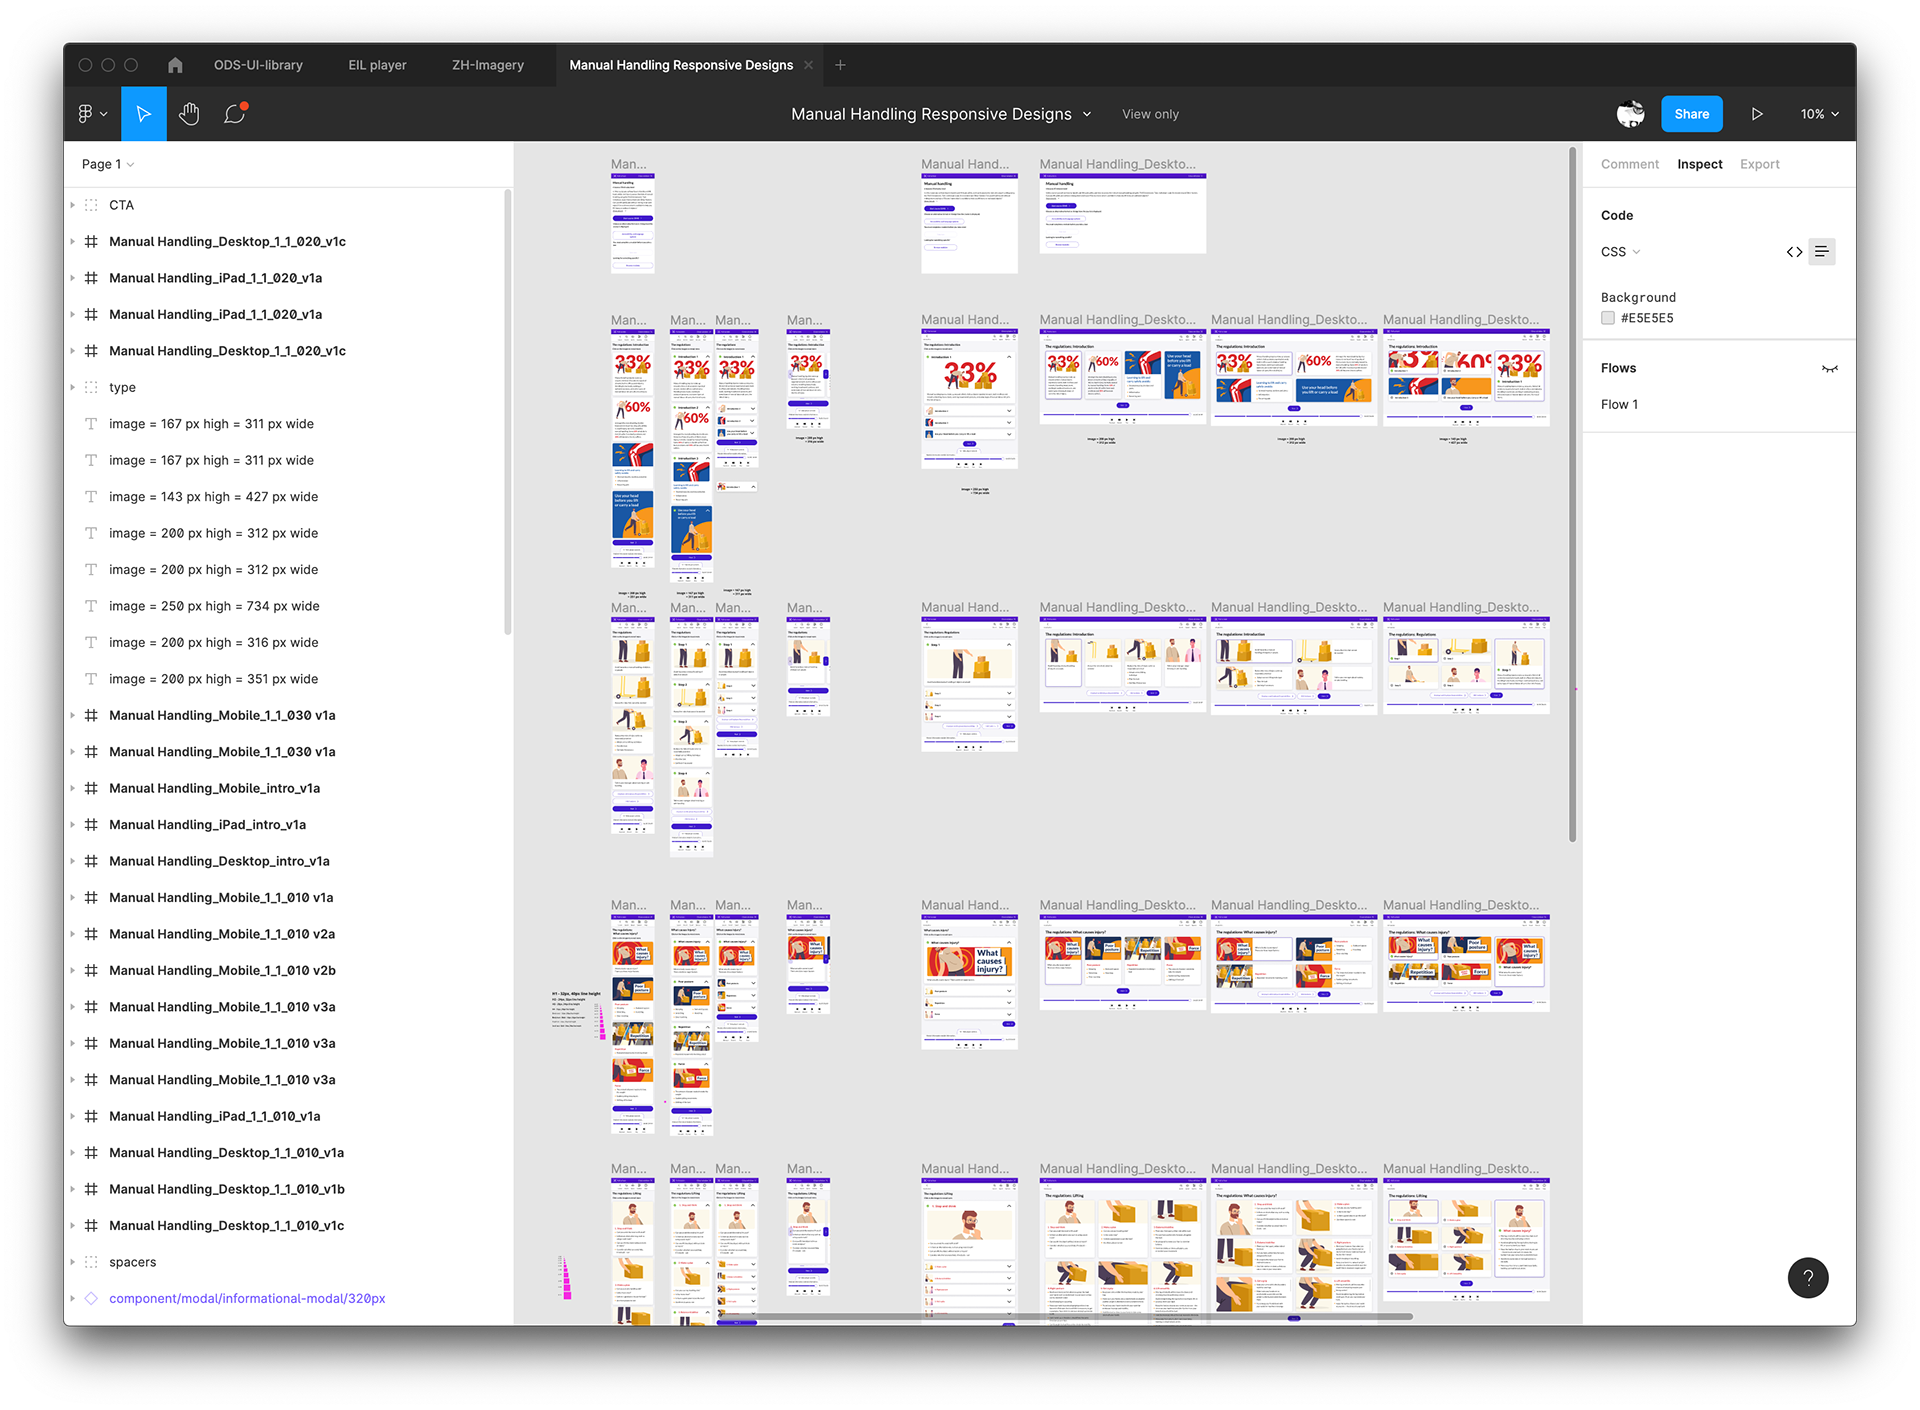Click the frame icon of Manual Handling_Desktop_intro_v1a

point(91,861)
